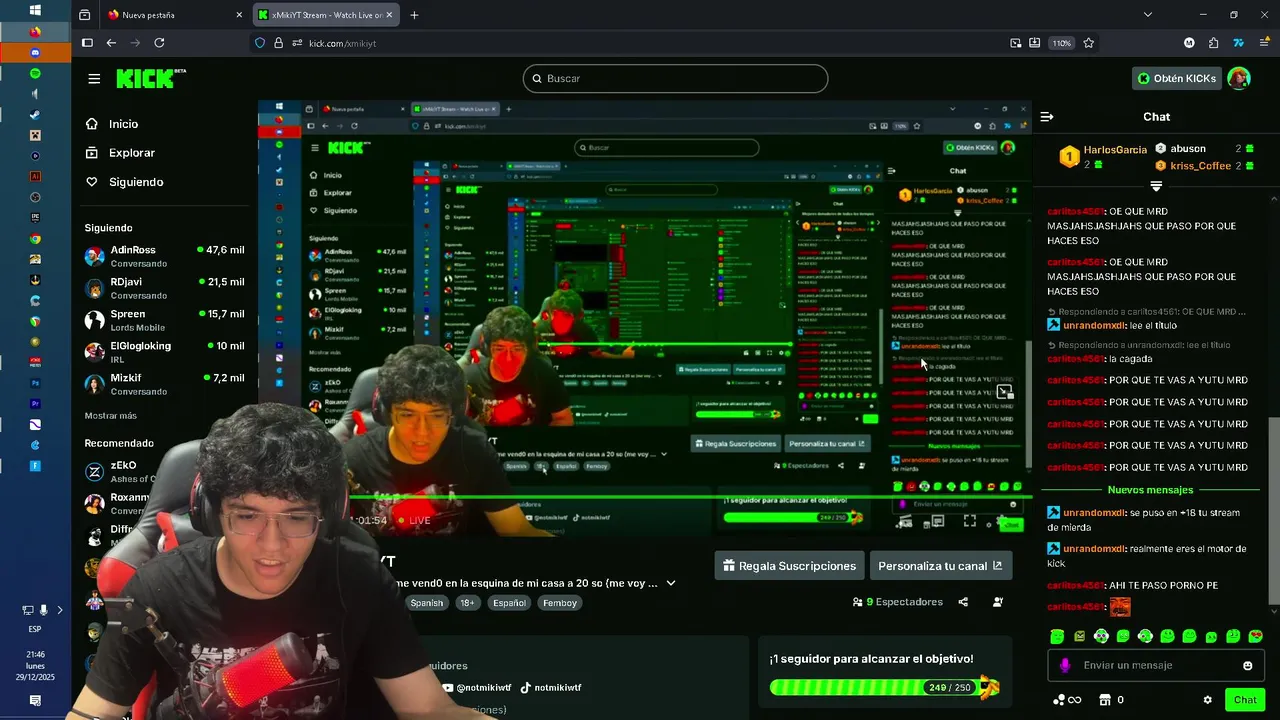The height and width of the screenshot is (720, 1280).
Task: Click the Spanish tag
Action: tap(426, 603)
